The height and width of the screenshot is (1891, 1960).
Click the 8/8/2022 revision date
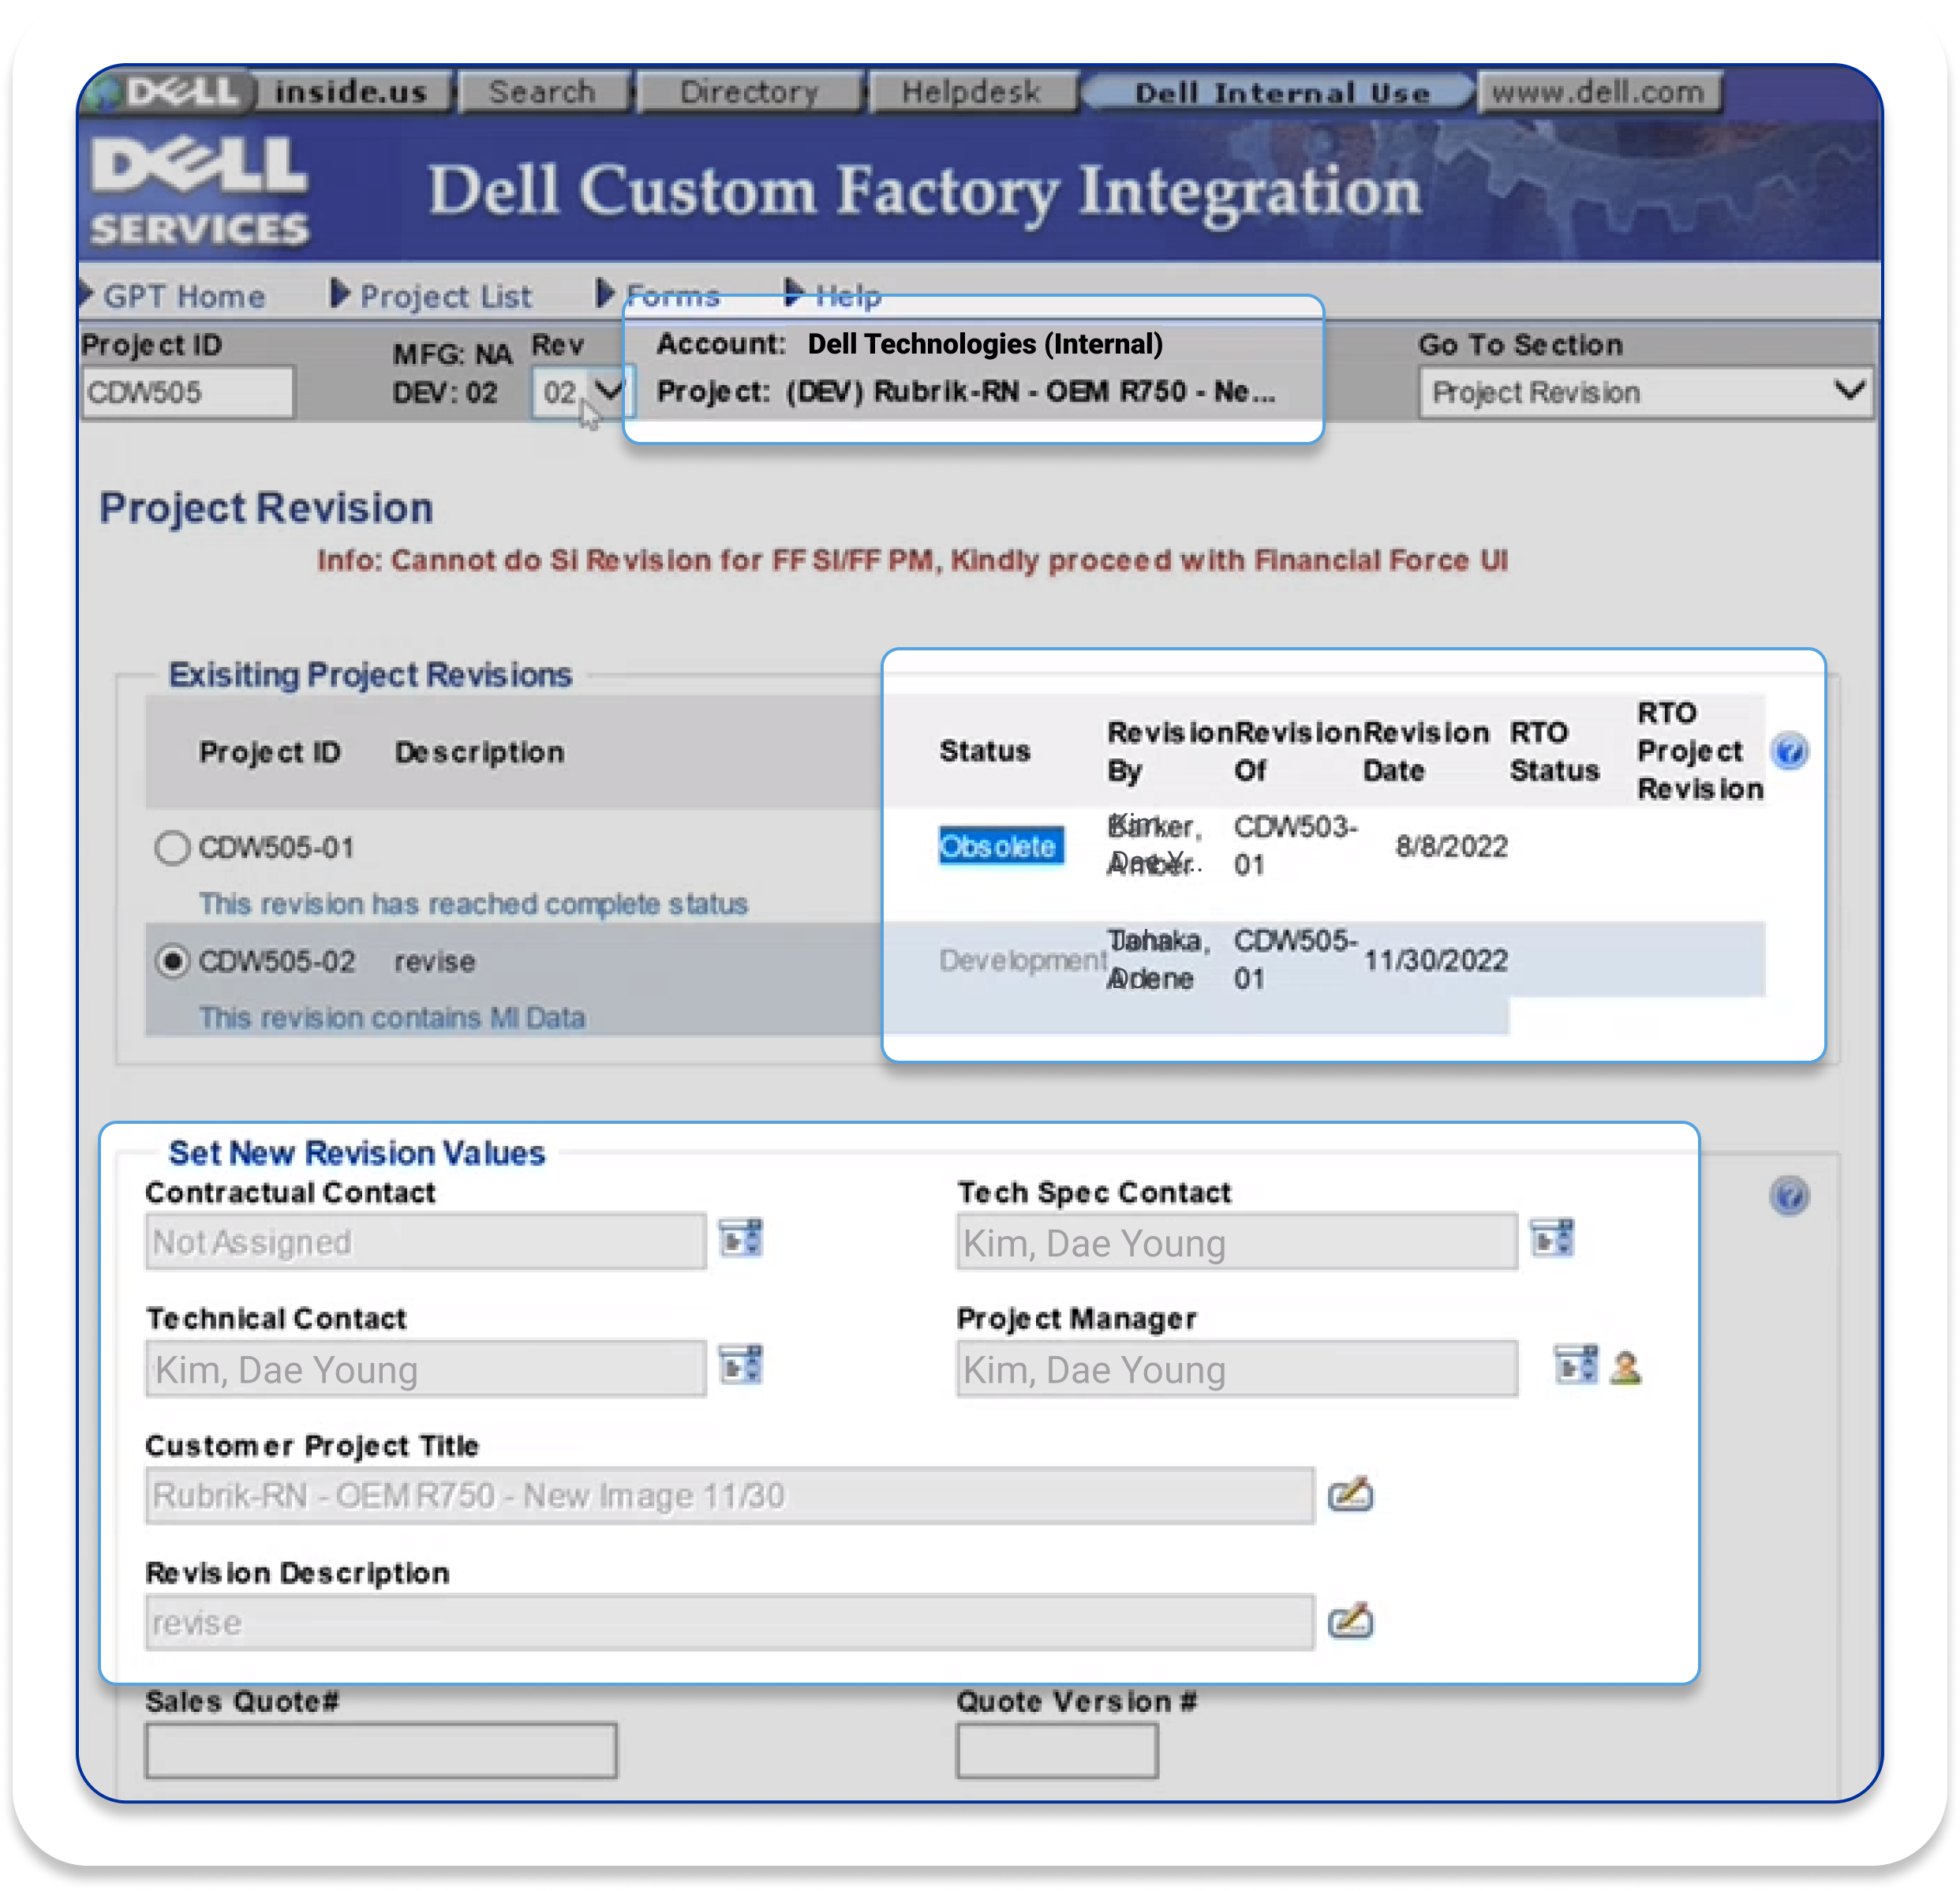[1451, 846]
